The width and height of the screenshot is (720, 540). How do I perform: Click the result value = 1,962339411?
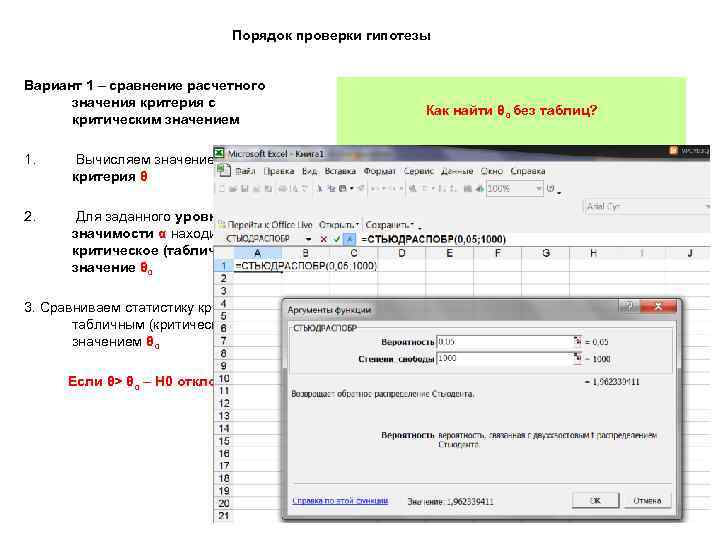click(x=612, y=382)
